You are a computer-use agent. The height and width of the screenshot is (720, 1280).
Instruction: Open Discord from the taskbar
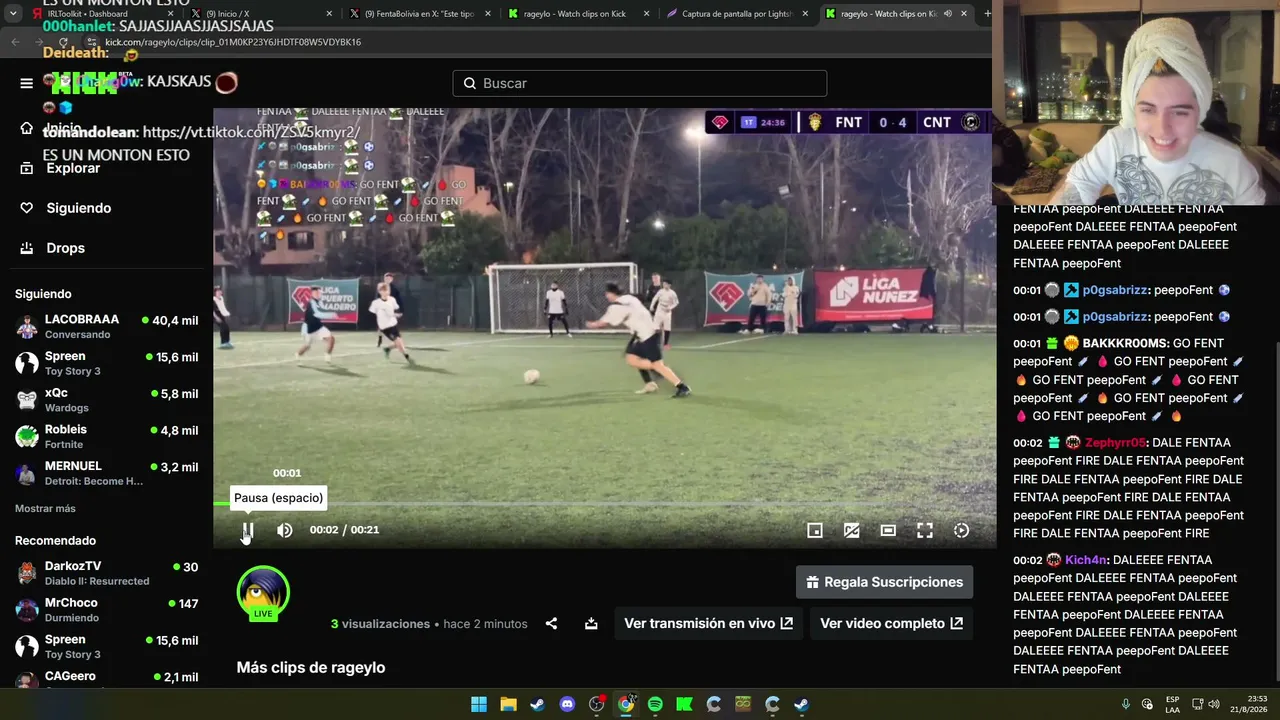[567, 704]
